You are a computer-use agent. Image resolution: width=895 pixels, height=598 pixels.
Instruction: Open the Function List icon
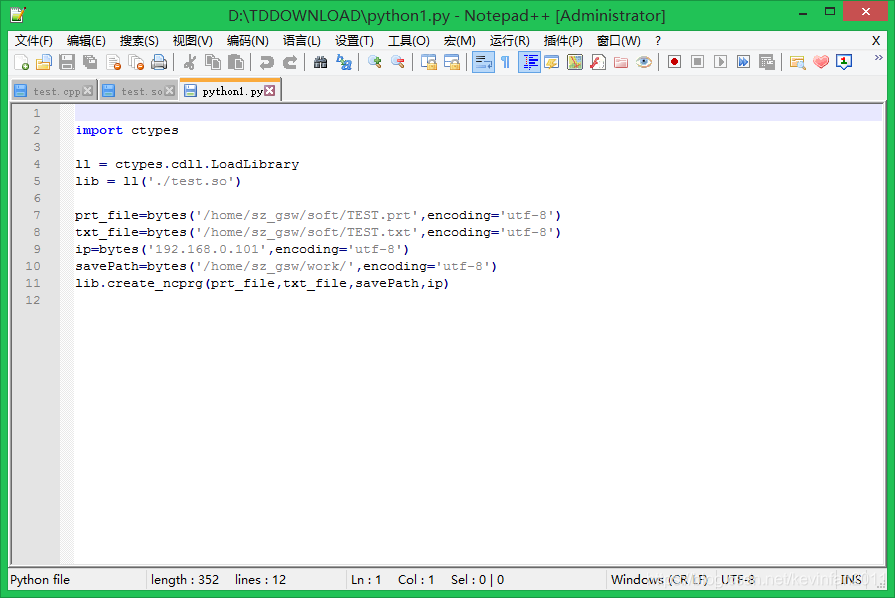598,62
